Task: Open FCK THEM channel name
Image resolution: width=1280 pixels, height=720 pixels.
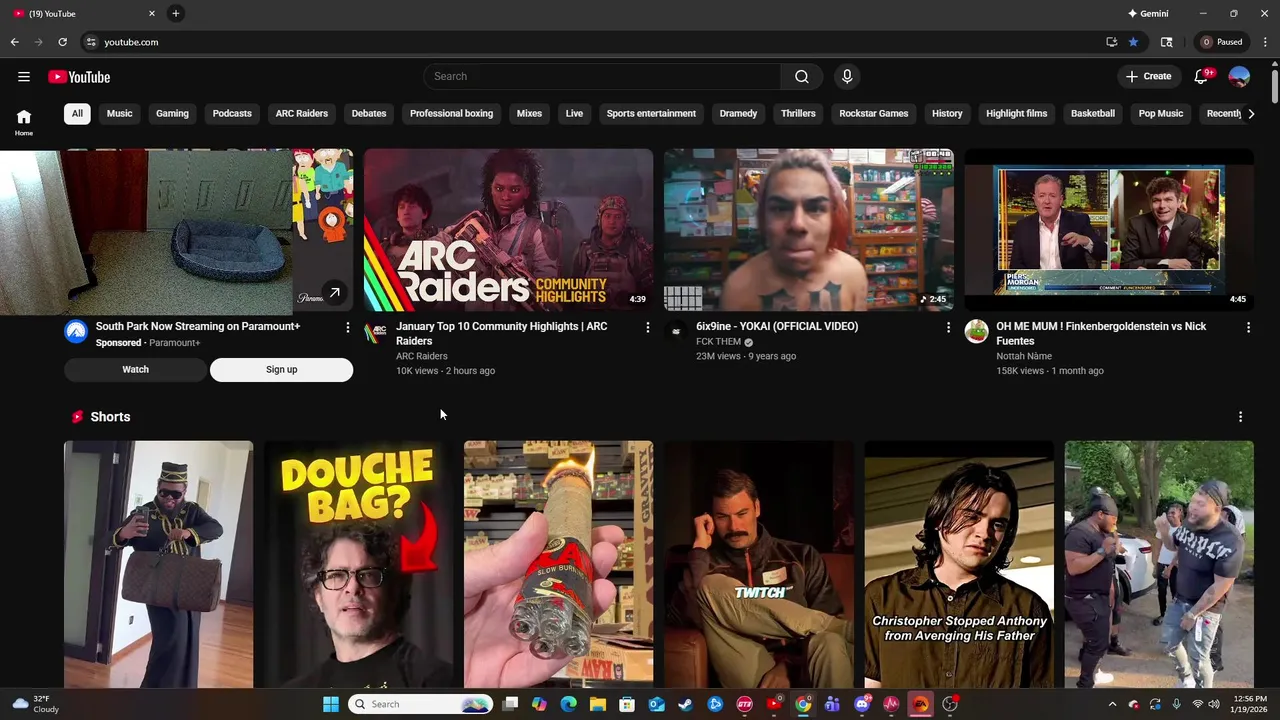Action: (719, 342)
